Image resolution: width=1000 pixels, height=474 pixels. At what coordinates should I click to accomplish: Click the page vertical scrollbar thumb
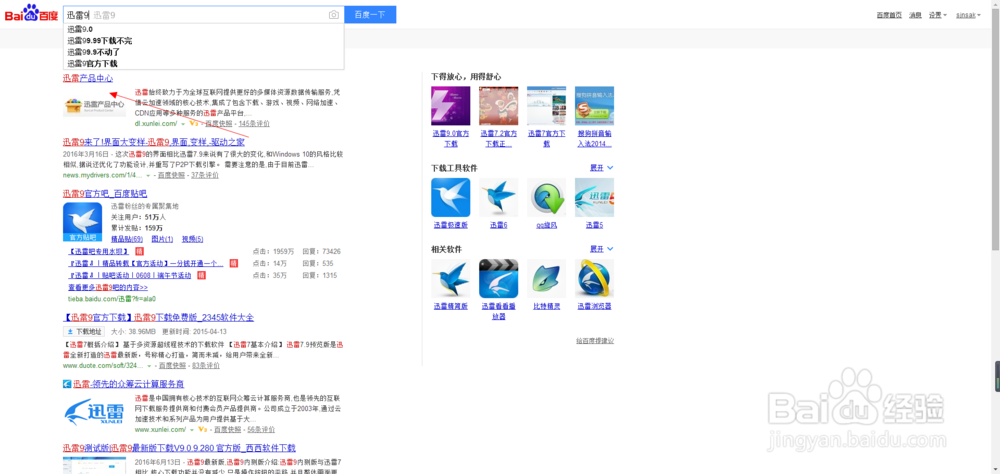pos(996,129)
